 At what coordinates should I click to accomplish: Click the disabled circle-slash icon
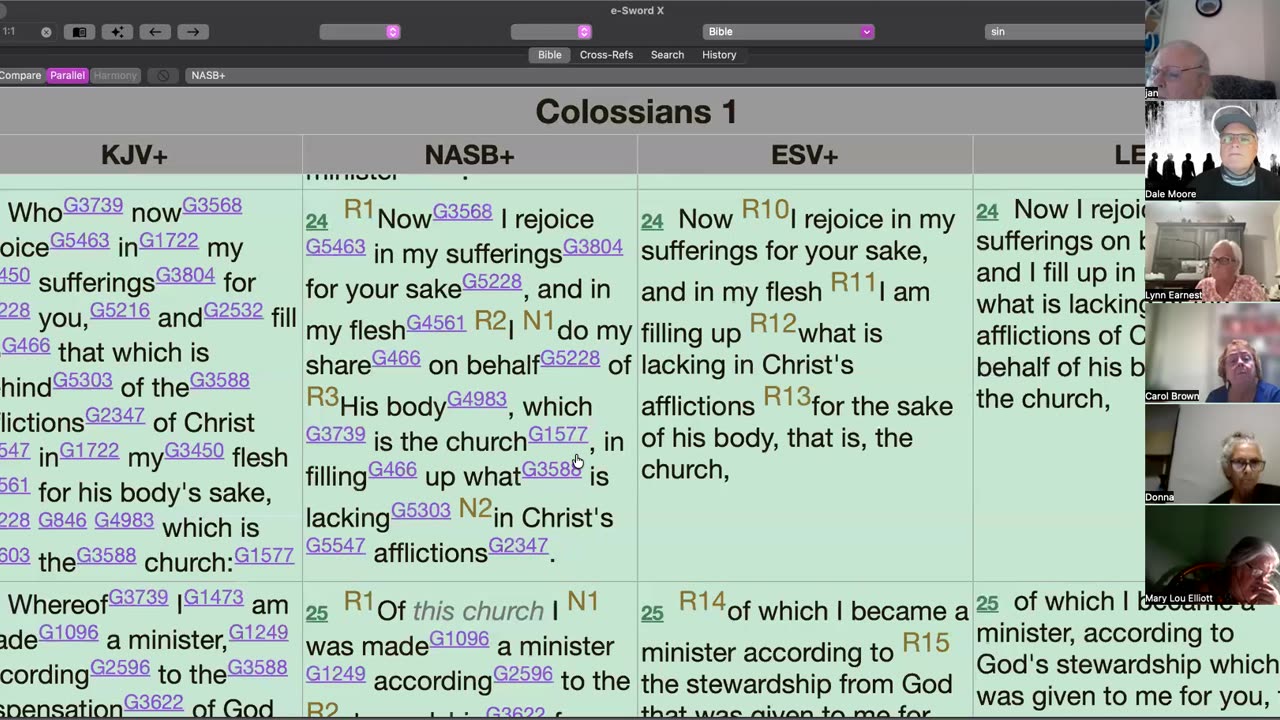[163, 75]
